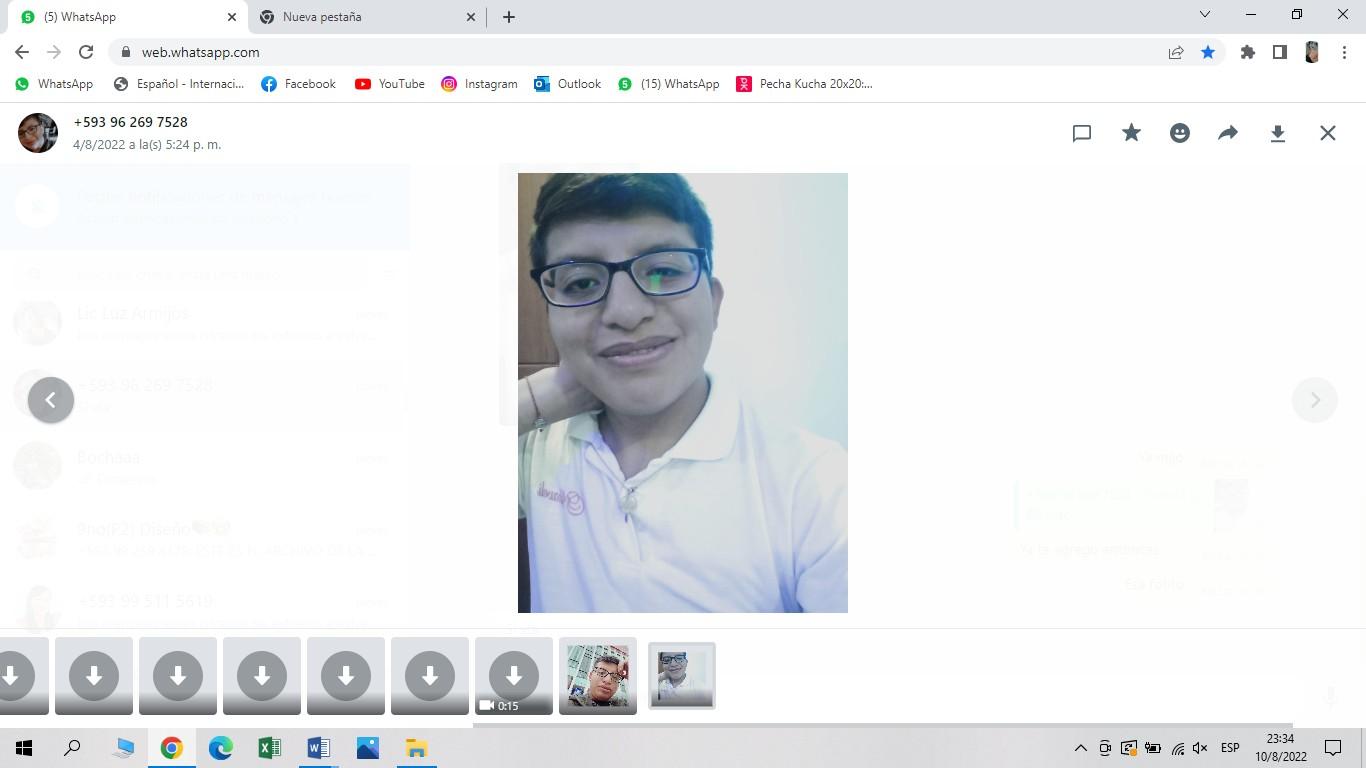Click the sender number +593 96 269 7528
Viewport: 1366px width, 768px height.
pos(130,122)
